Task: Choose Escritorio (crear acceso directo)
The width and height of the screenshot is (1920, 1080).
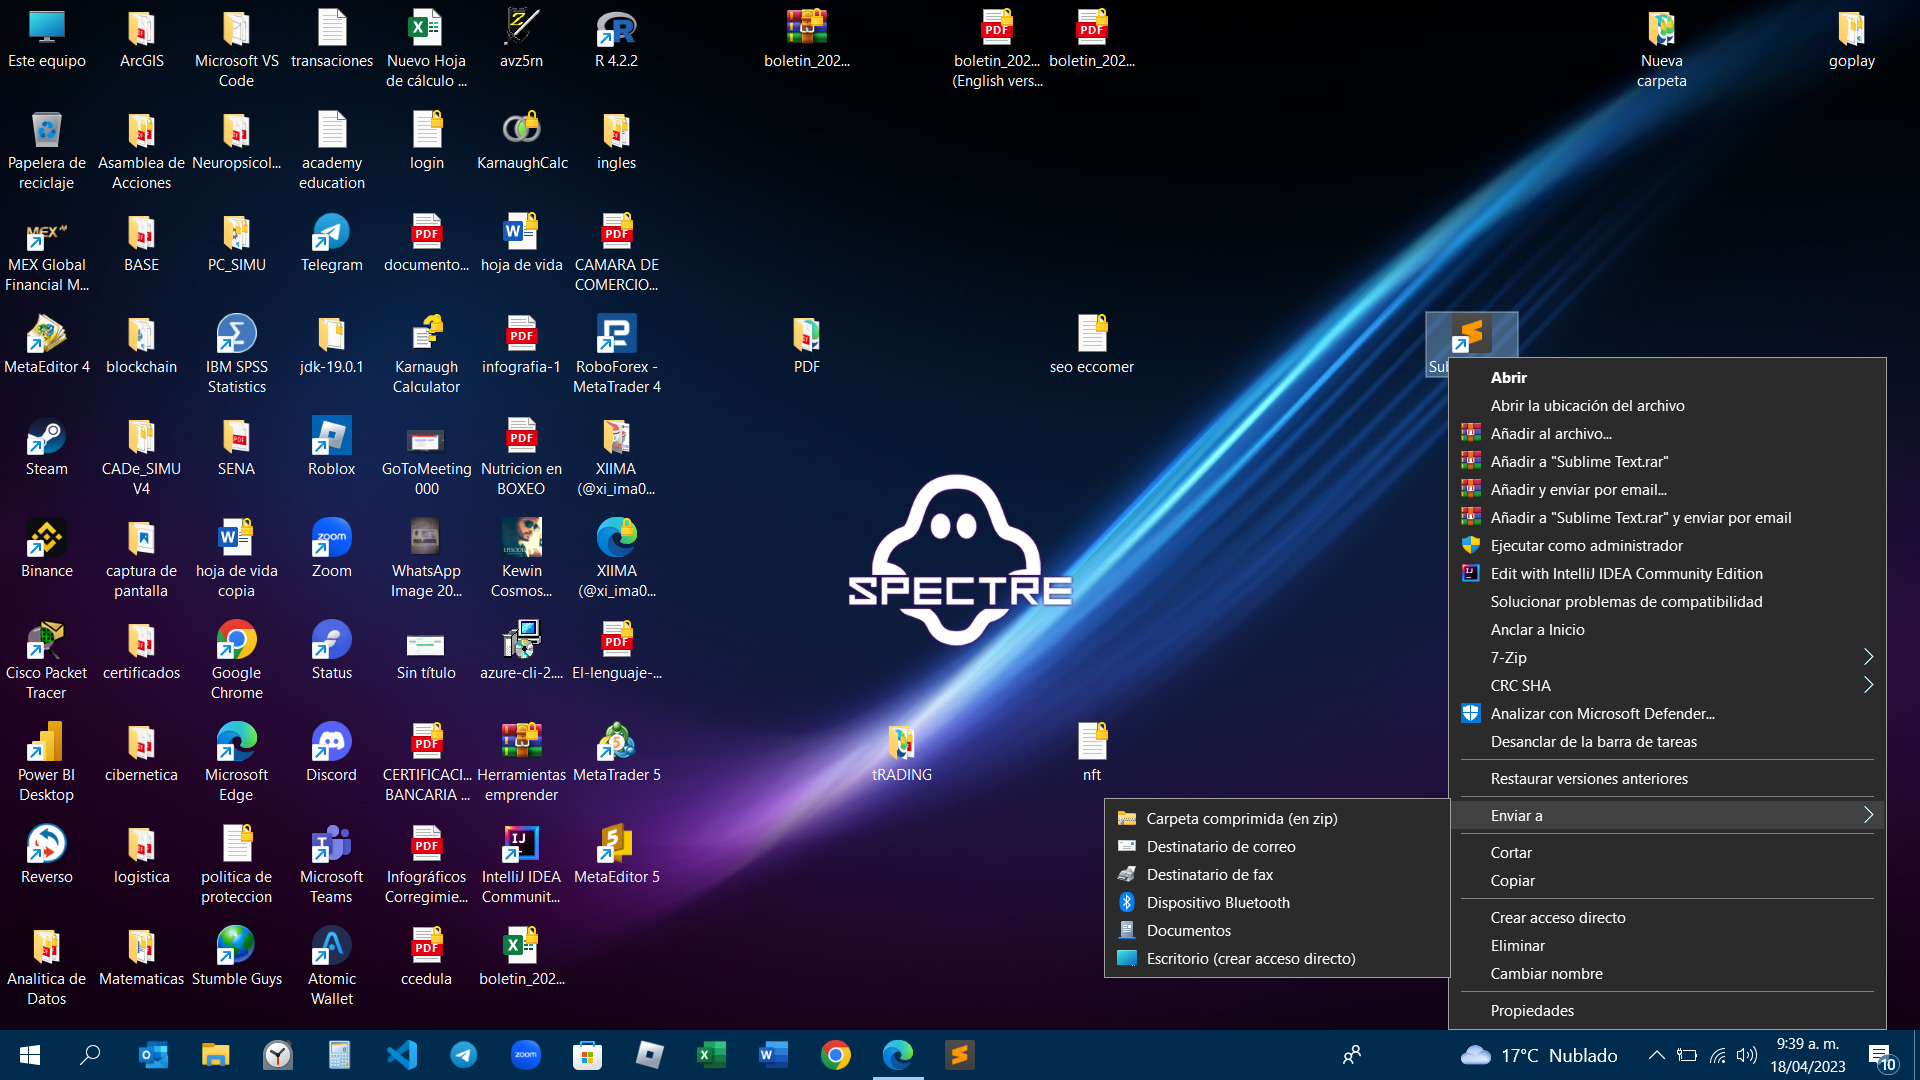Action: click(x=1277, y=958)
